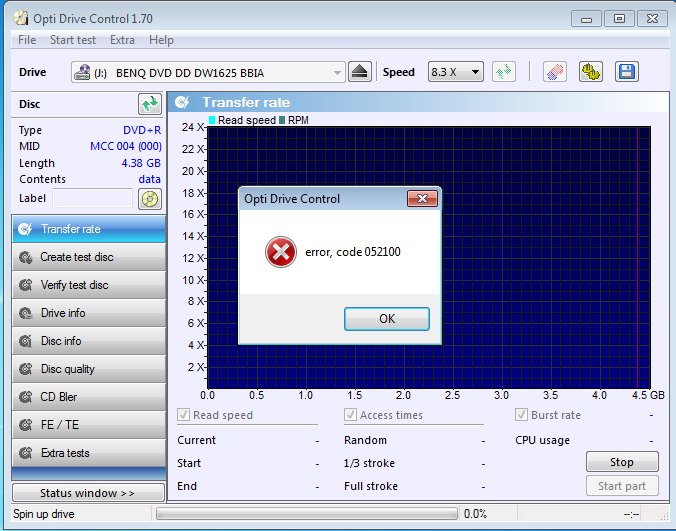Click the Extra tests sidebar icon
Viewport: 676px width, 531px height.
point(25,453)
